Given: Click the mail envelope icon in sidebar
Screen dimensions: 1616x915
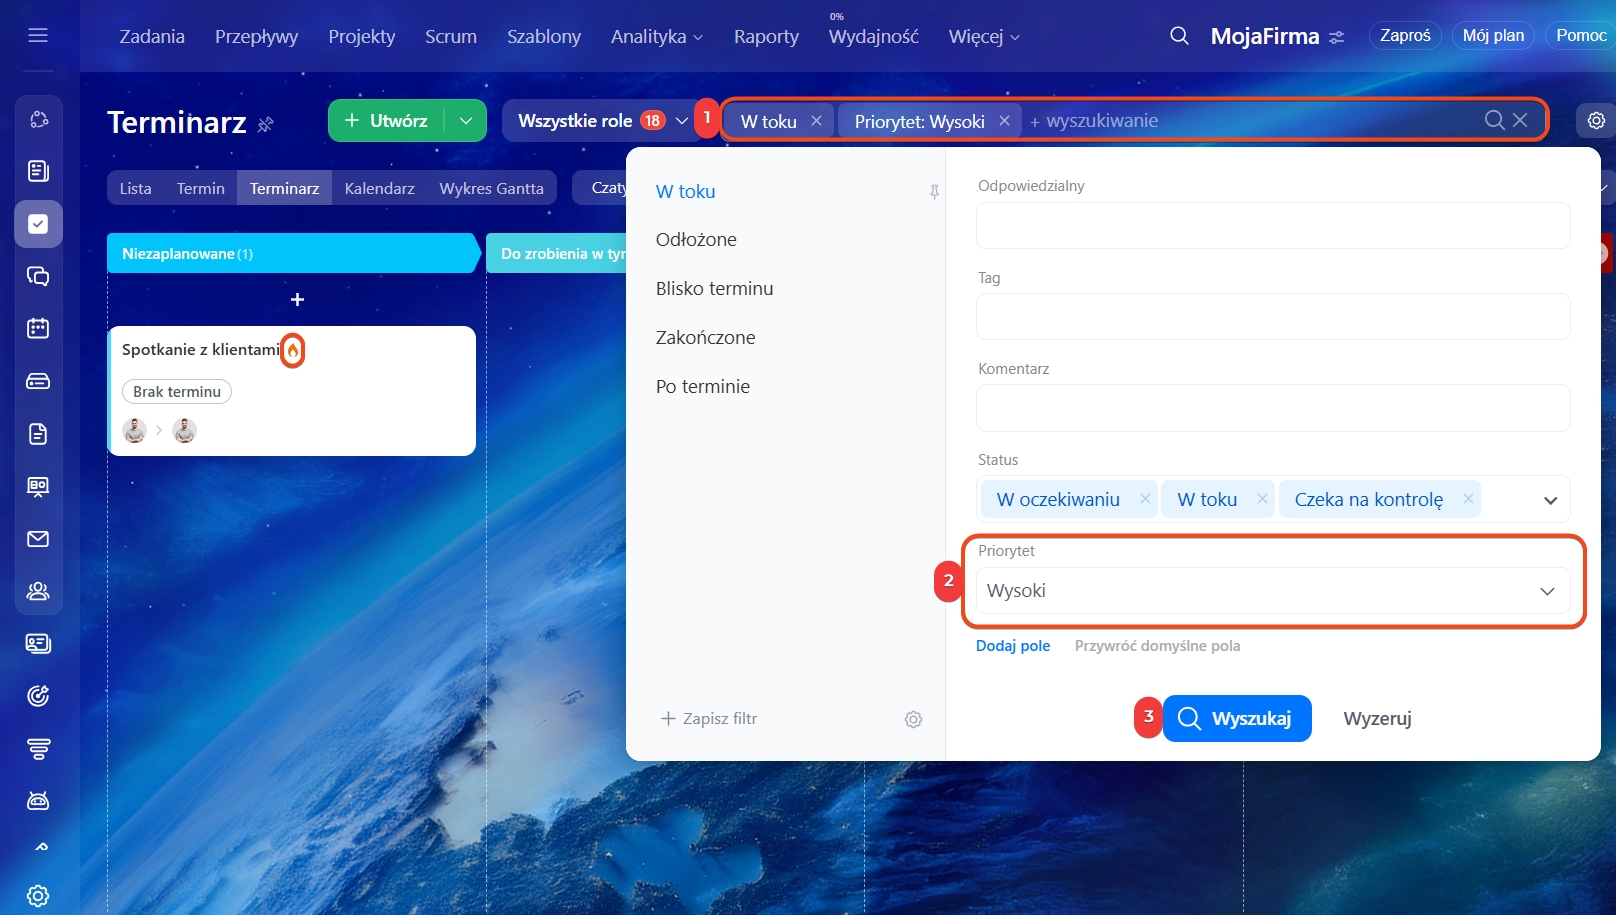Looking at the screenshot, I should pos(38,539).
